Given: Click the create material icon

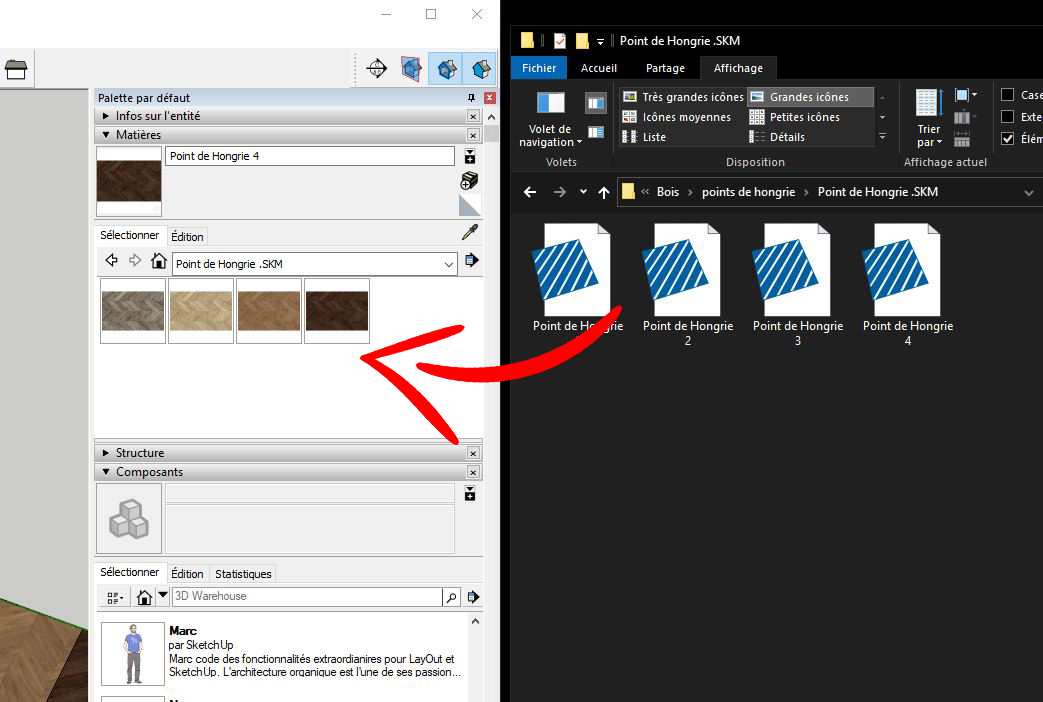Looking at the screenshot, I should 470,180.
